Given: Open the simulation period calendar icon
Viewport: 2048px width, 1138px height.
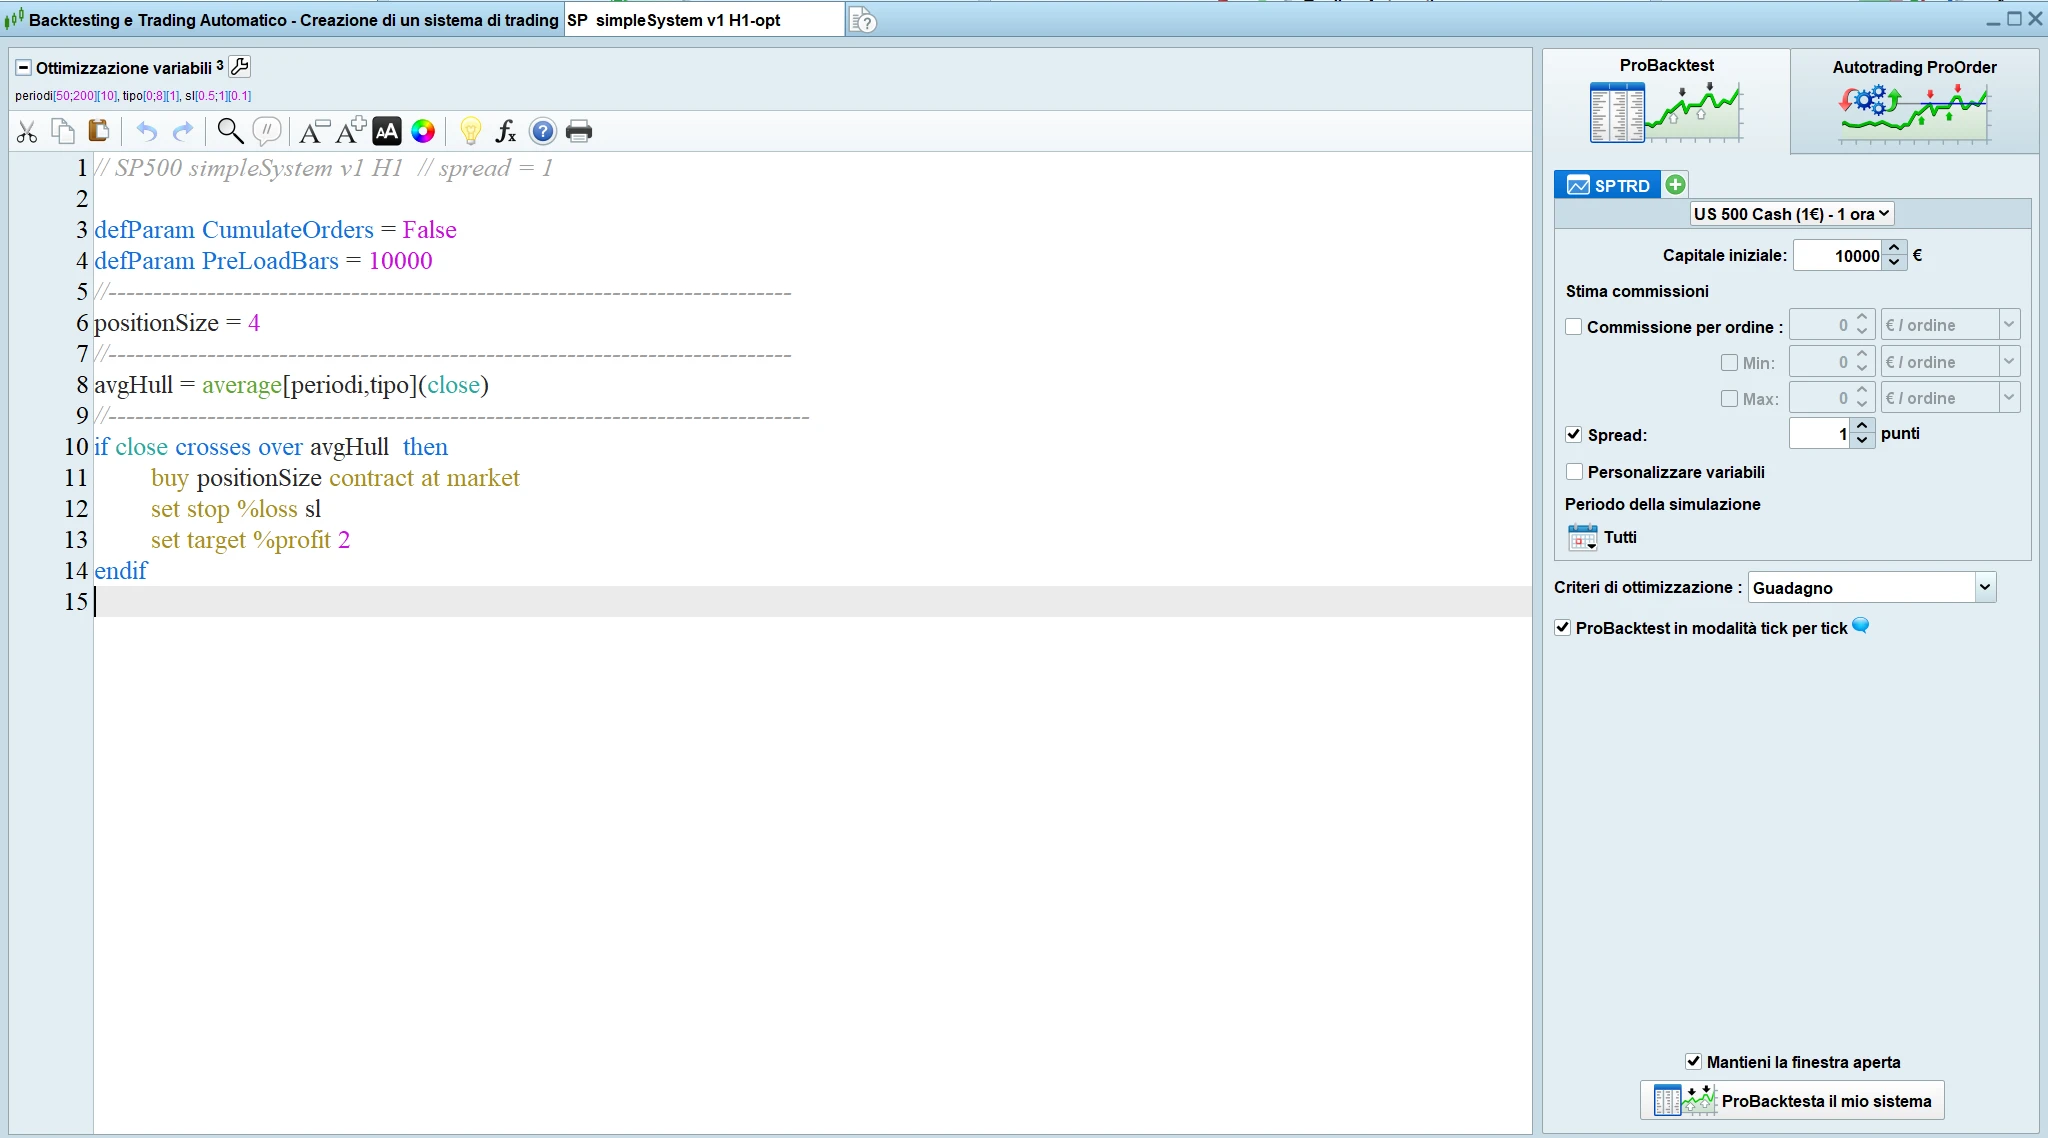Looking at the screenshot, I should (x=1582, y=537).
